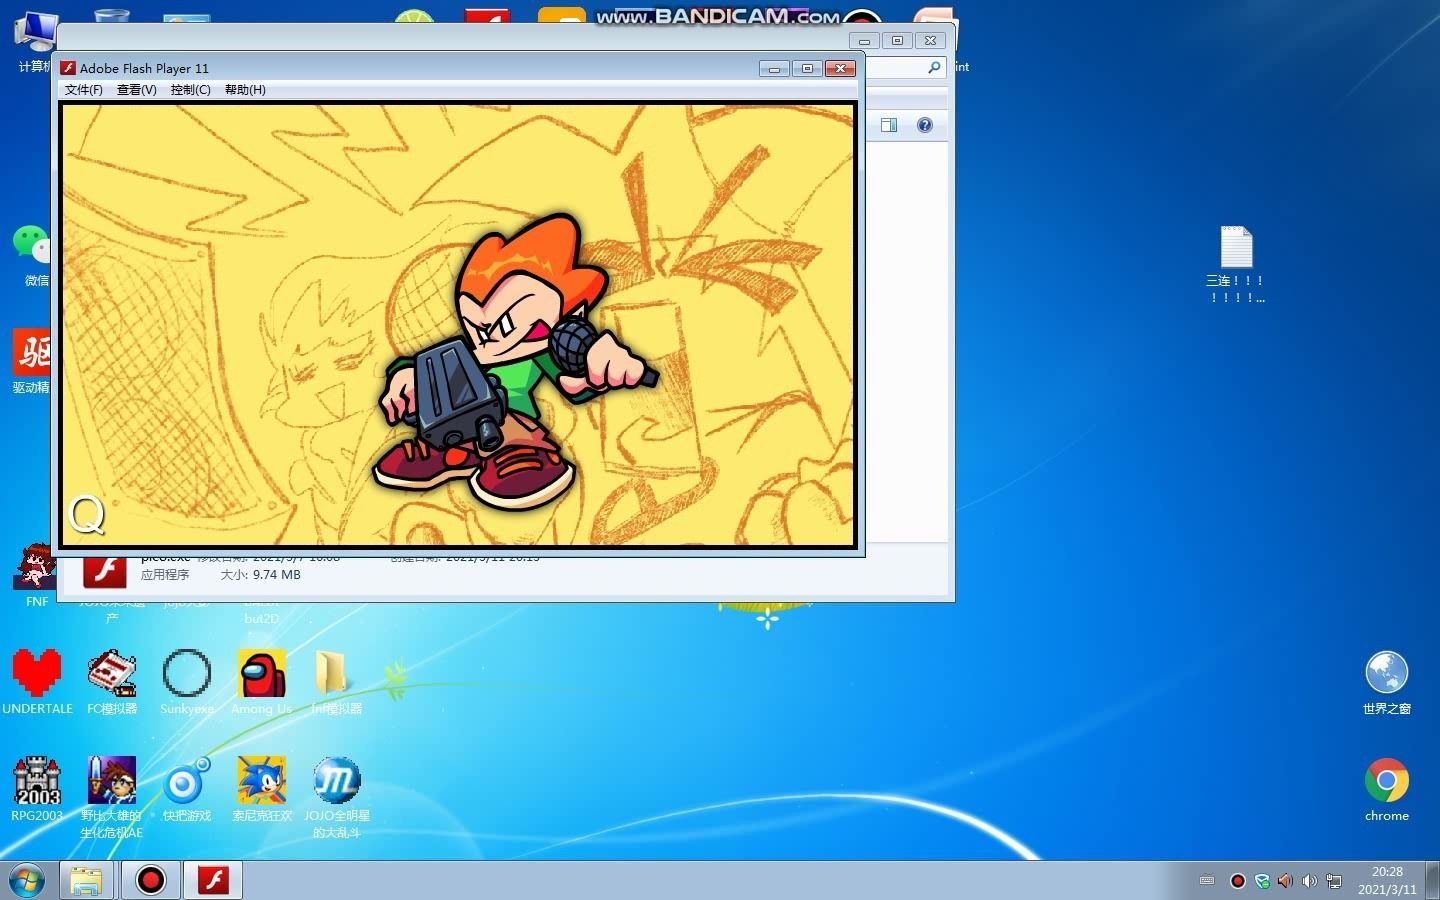
Task: Open the 查看(V) menu in Flash Player
Action: coord(136,90)
